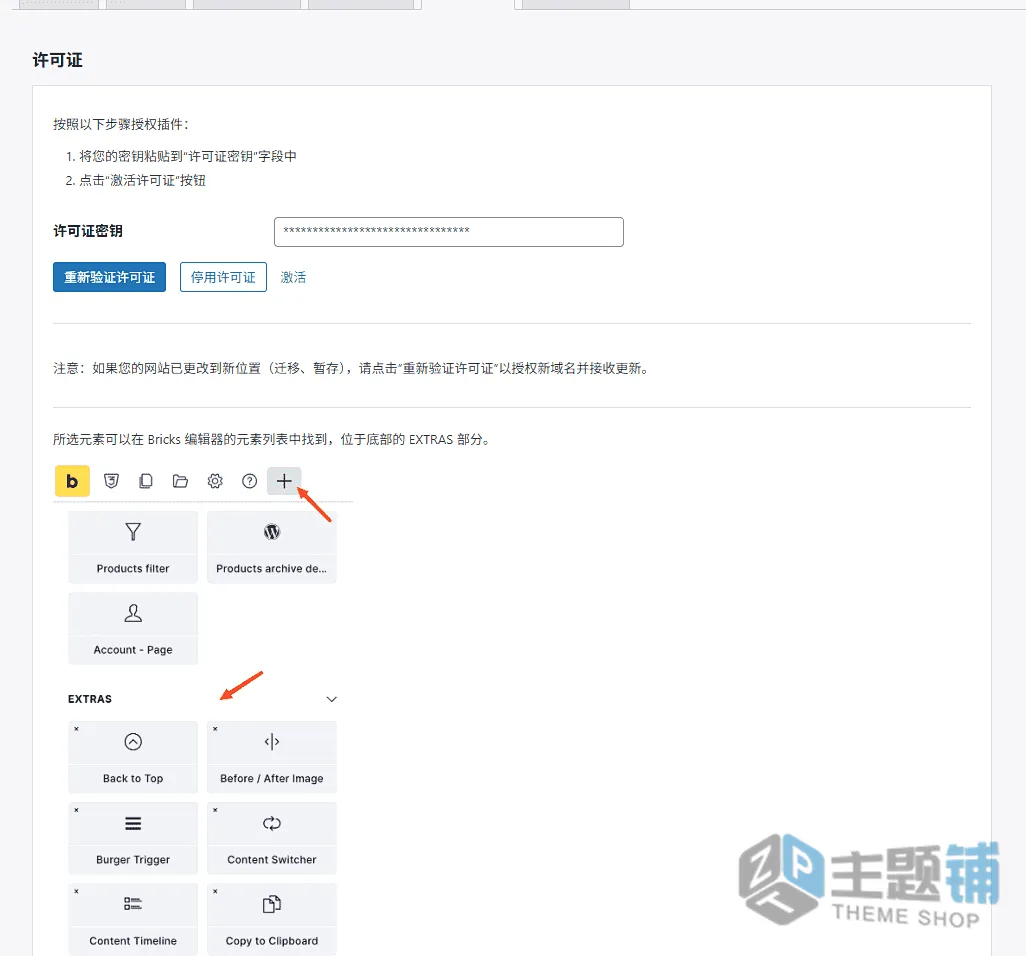
Task: Collapse the EXTRAS section chevron
Action: point(332,699)
